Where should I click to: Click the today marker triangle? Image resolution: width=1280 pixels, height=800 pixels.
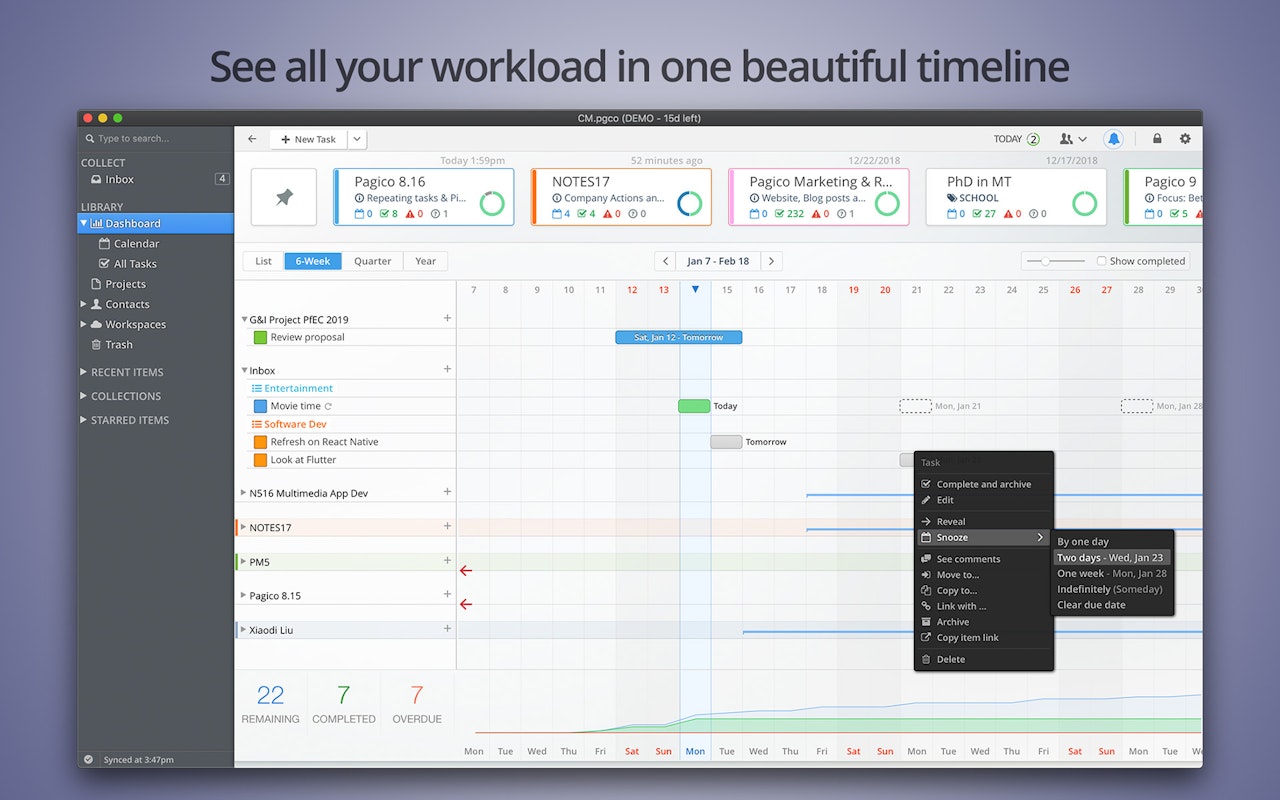(695, 289)
